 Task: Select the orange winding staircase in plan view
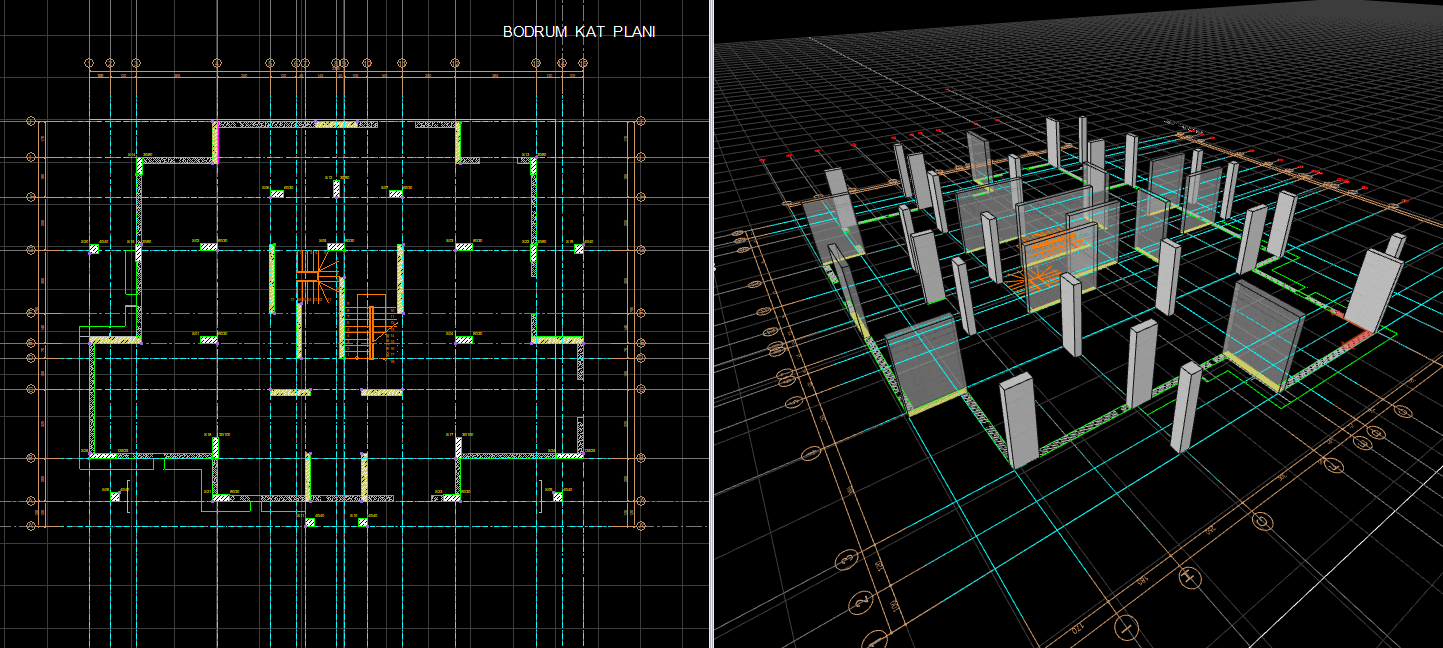317,275
